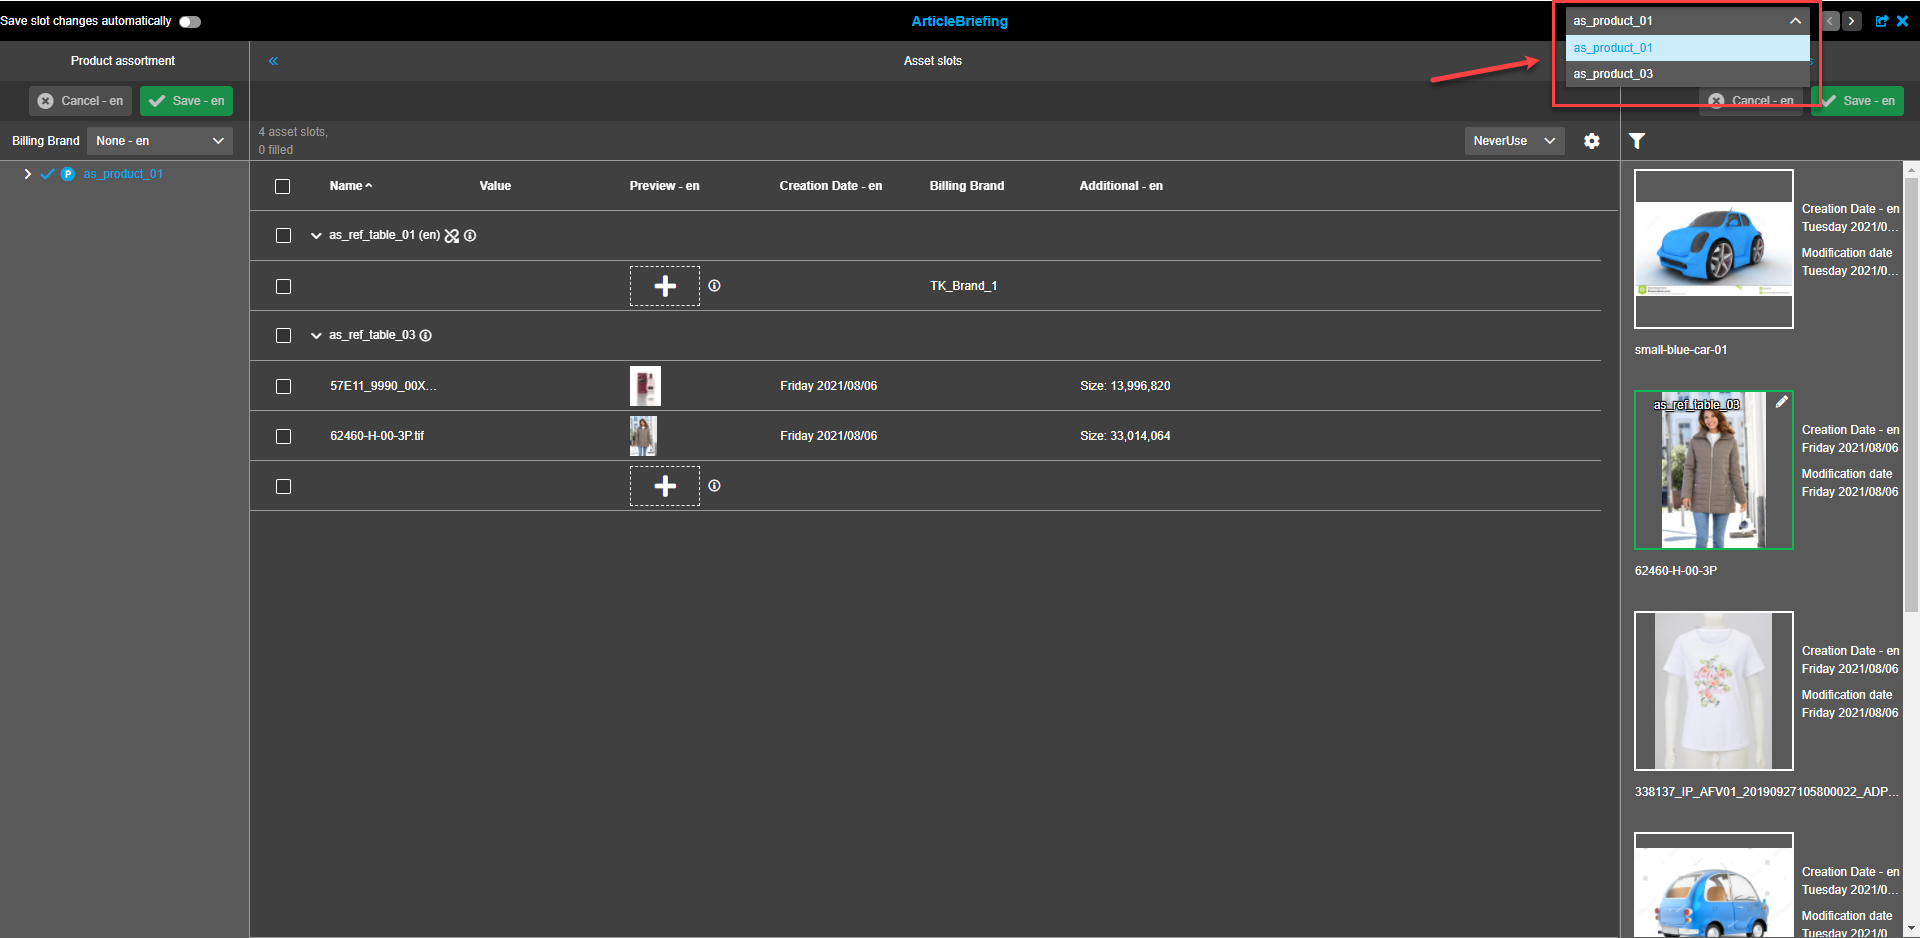Click the info icon next to as_ref_table_01

470,235
